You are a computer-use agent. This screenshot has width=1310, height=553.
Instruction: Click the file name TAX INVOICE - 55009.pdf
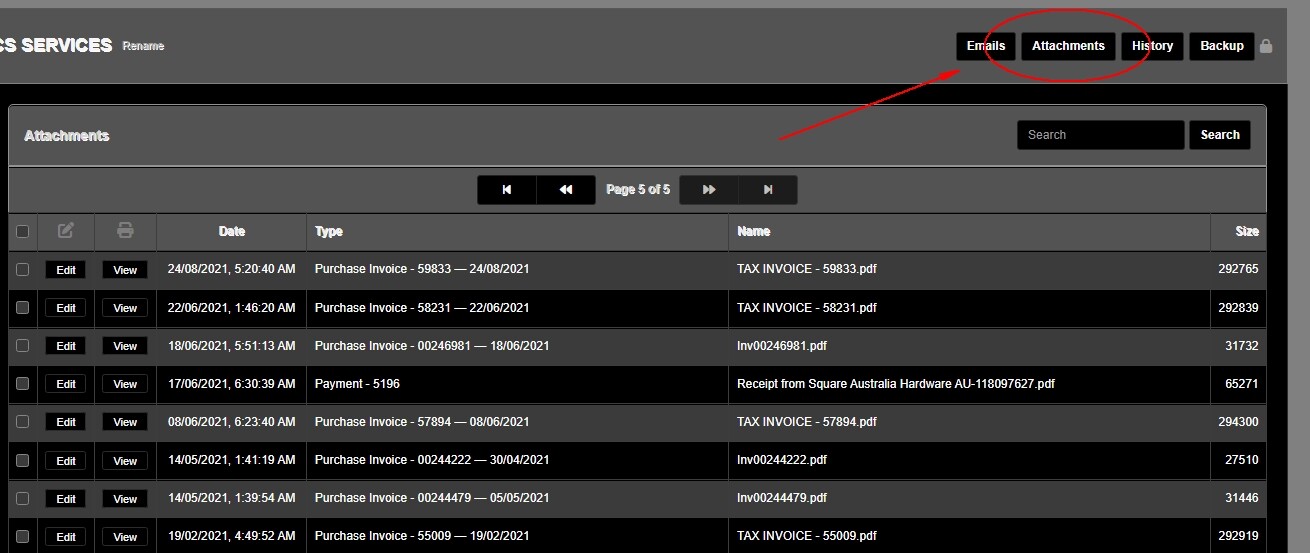click(x=807, y=536)
